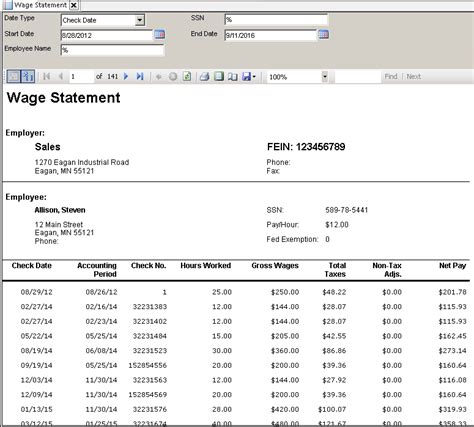Go to next report page
The image size is (474, 427).
point(126,77)
